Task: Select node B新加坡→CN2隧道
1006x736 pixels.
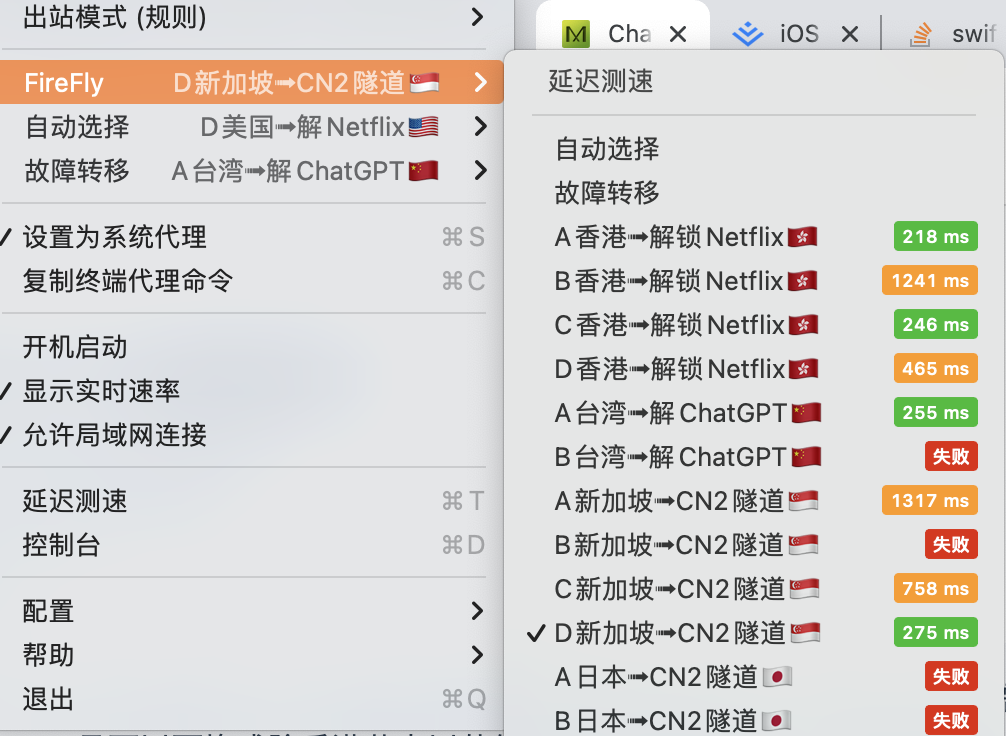Action: (x=754, y=544)
